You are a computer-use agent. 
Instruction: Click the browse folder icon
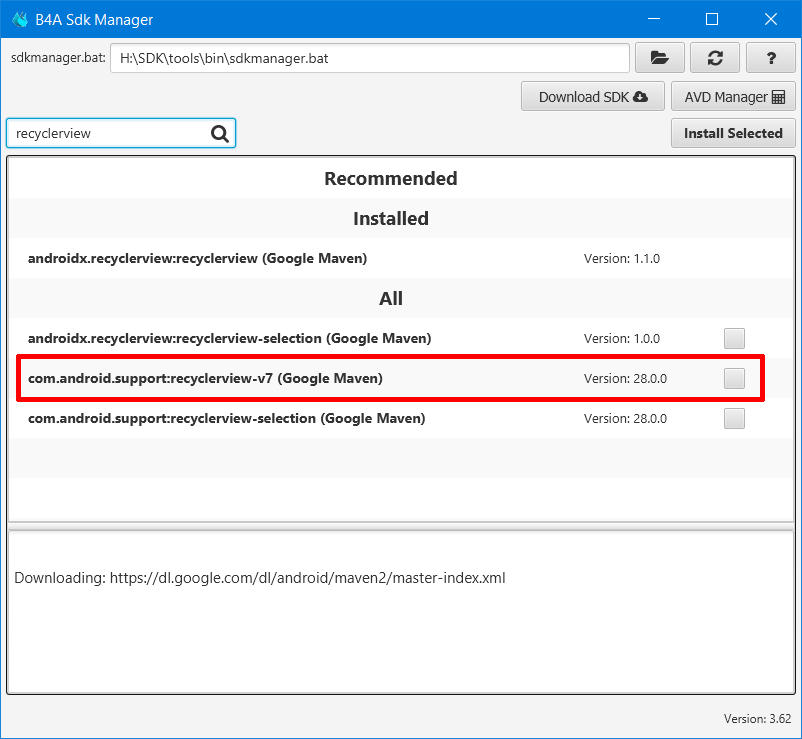pos(659,58)
